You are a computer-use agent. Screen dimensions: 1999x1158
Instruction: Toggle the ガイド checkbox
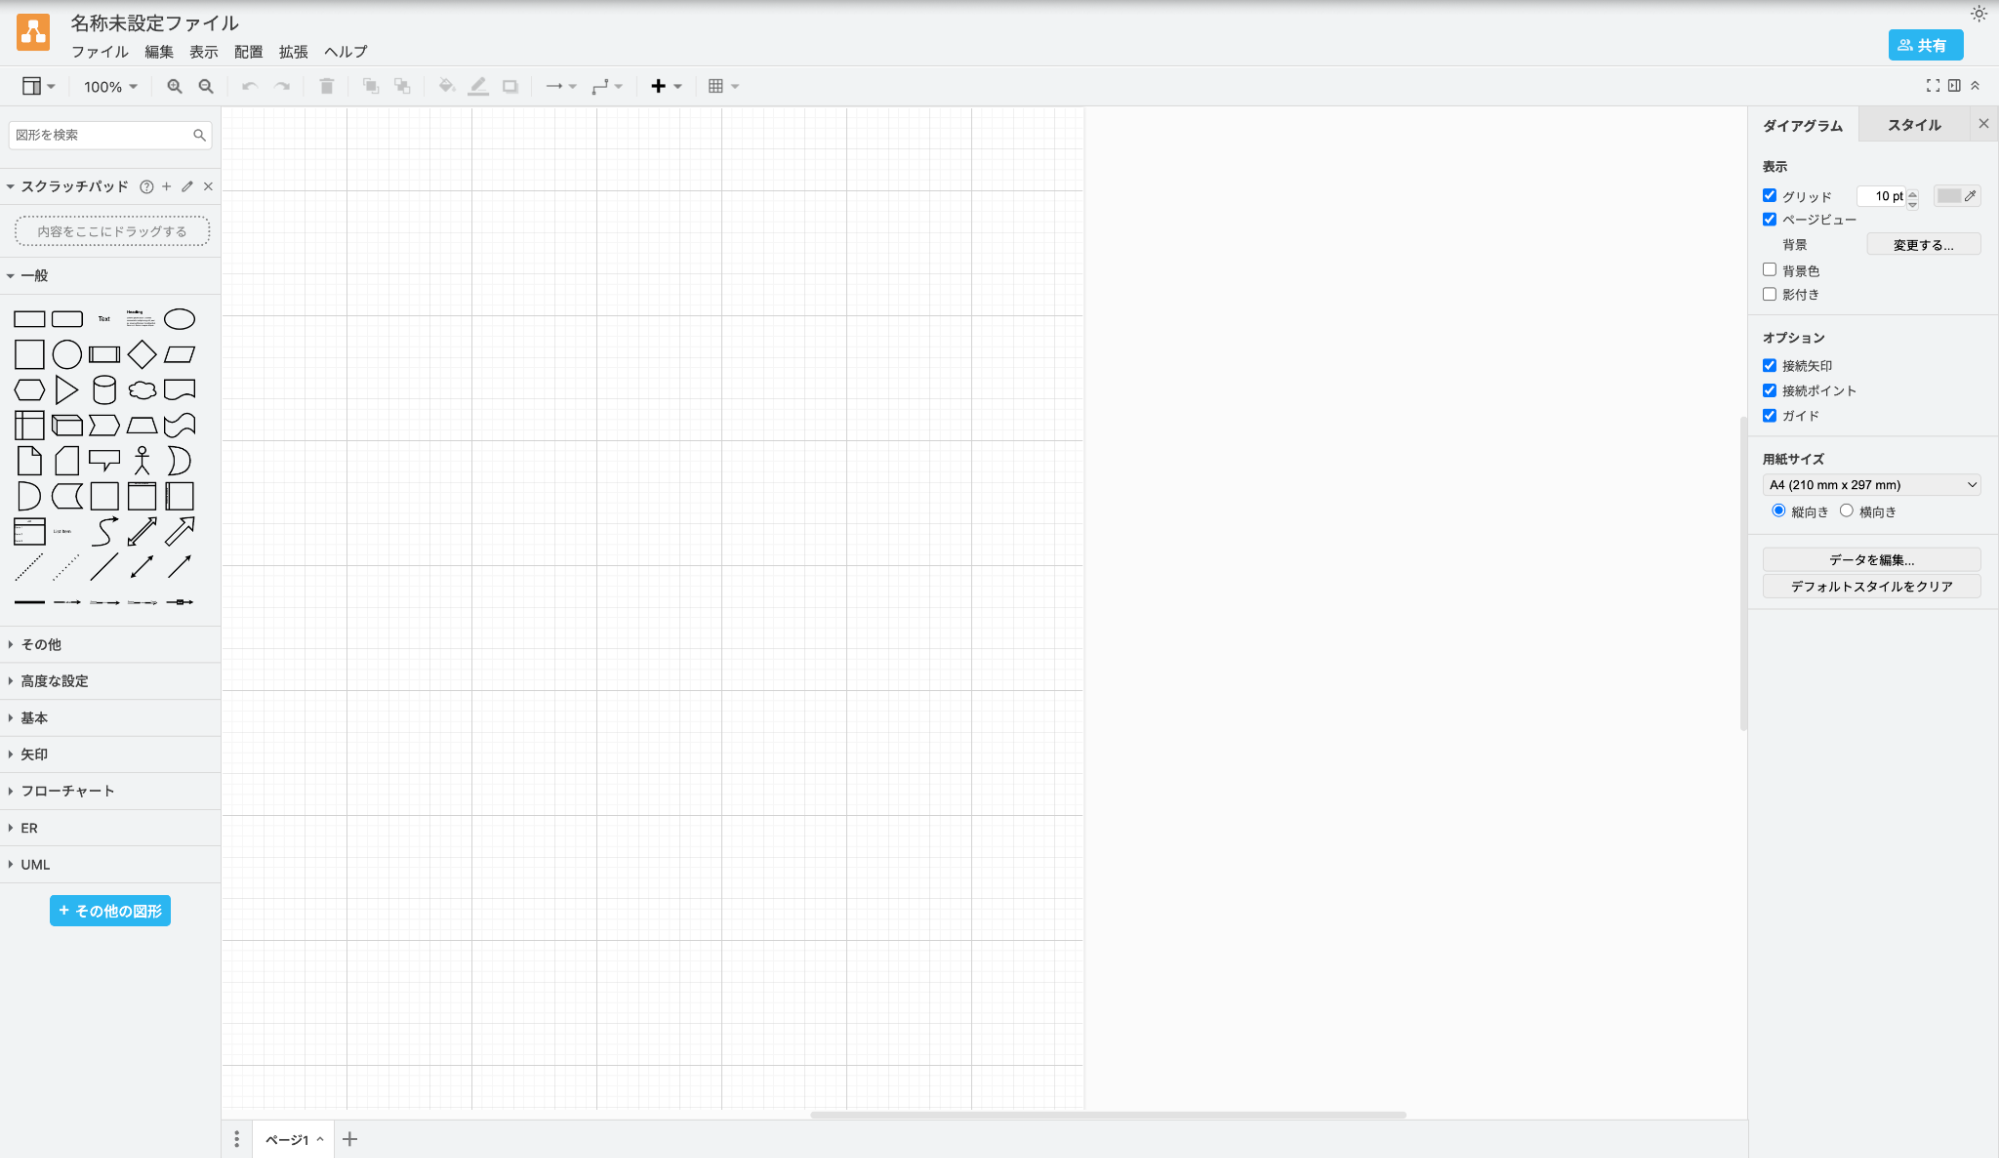click(1769, 416)
